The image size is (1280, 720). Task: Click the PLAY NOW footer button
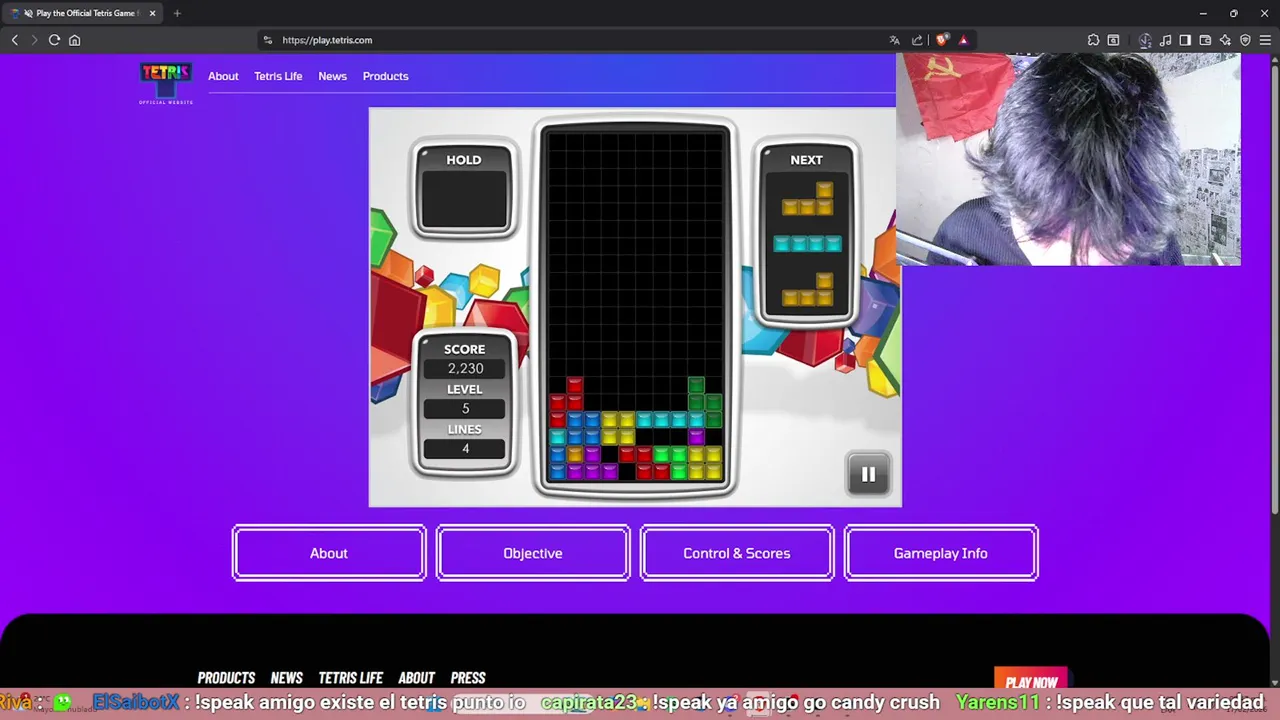pos(1031,681)
